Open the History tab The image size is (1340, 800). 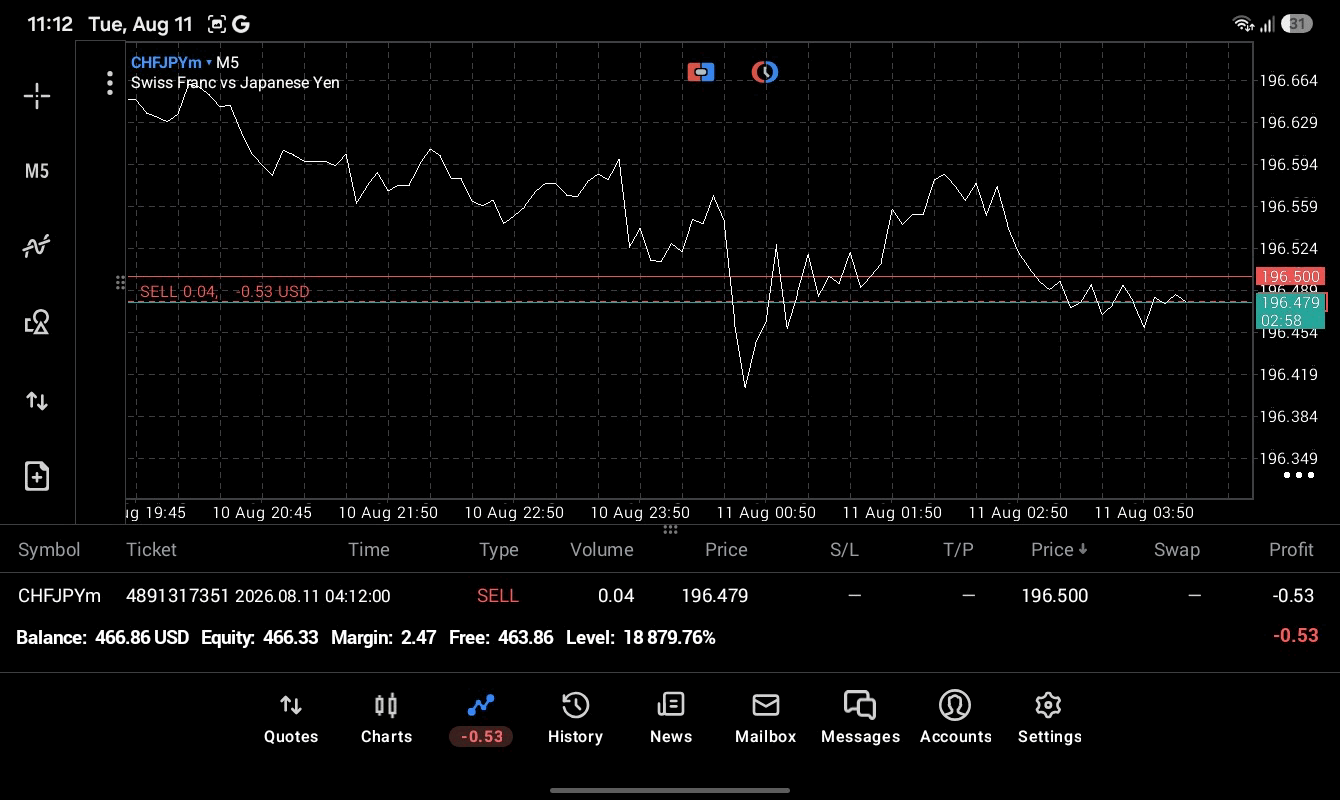575,719
